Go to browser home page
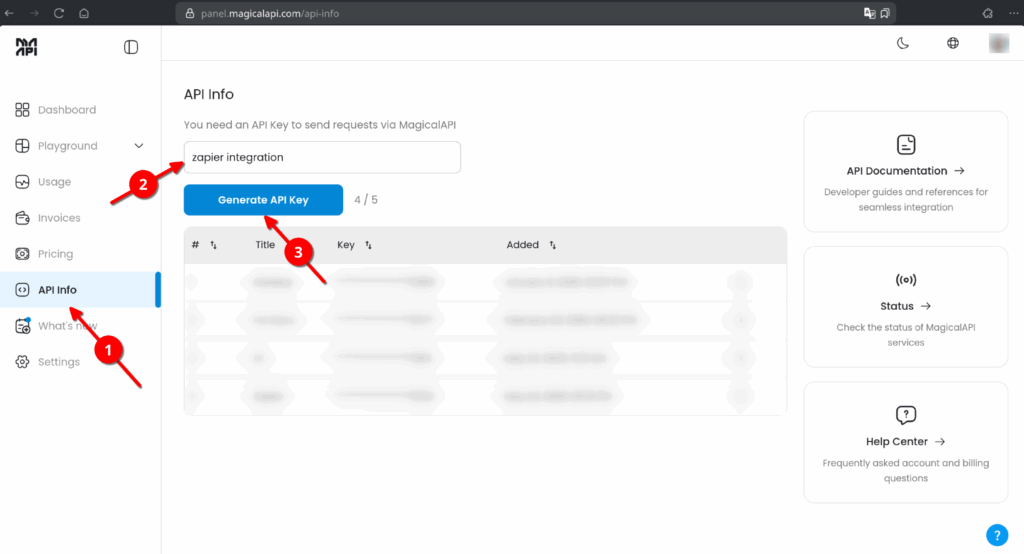1024x554 pixels. (x=84, y=13)
